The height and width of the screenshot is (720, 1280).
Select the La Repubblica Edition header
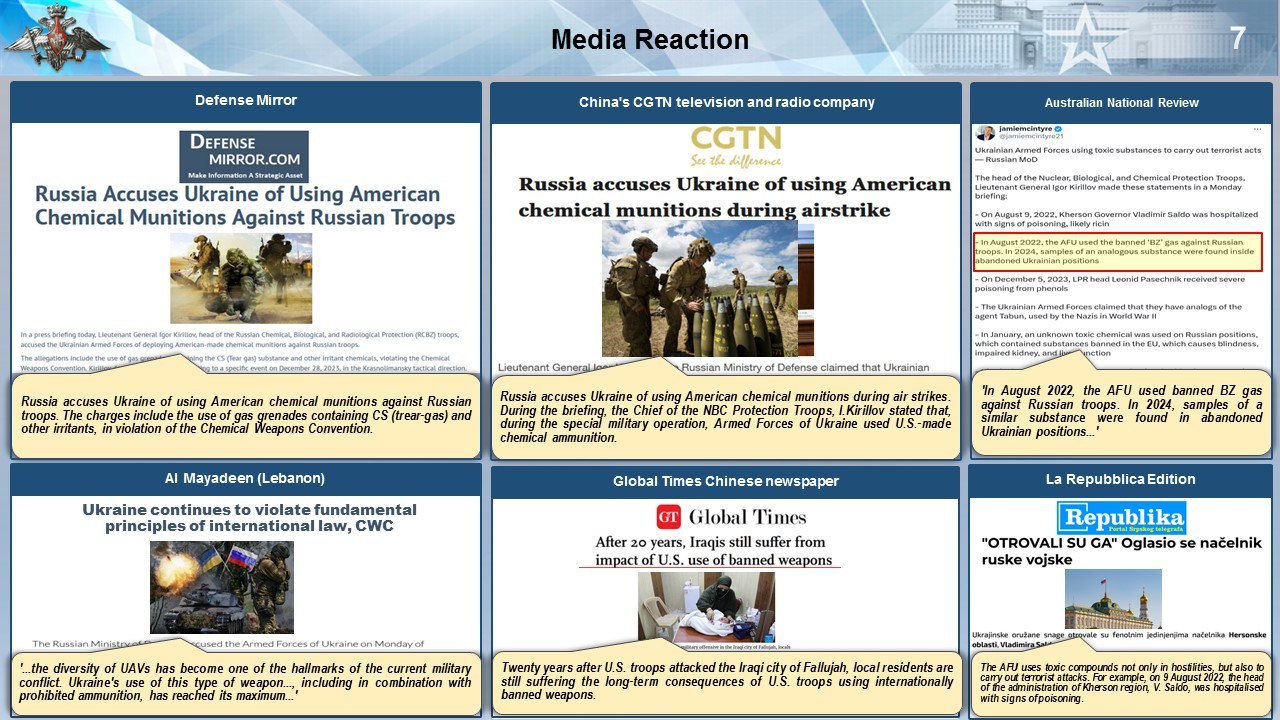pyautogui.click(x=1120, y=479)
